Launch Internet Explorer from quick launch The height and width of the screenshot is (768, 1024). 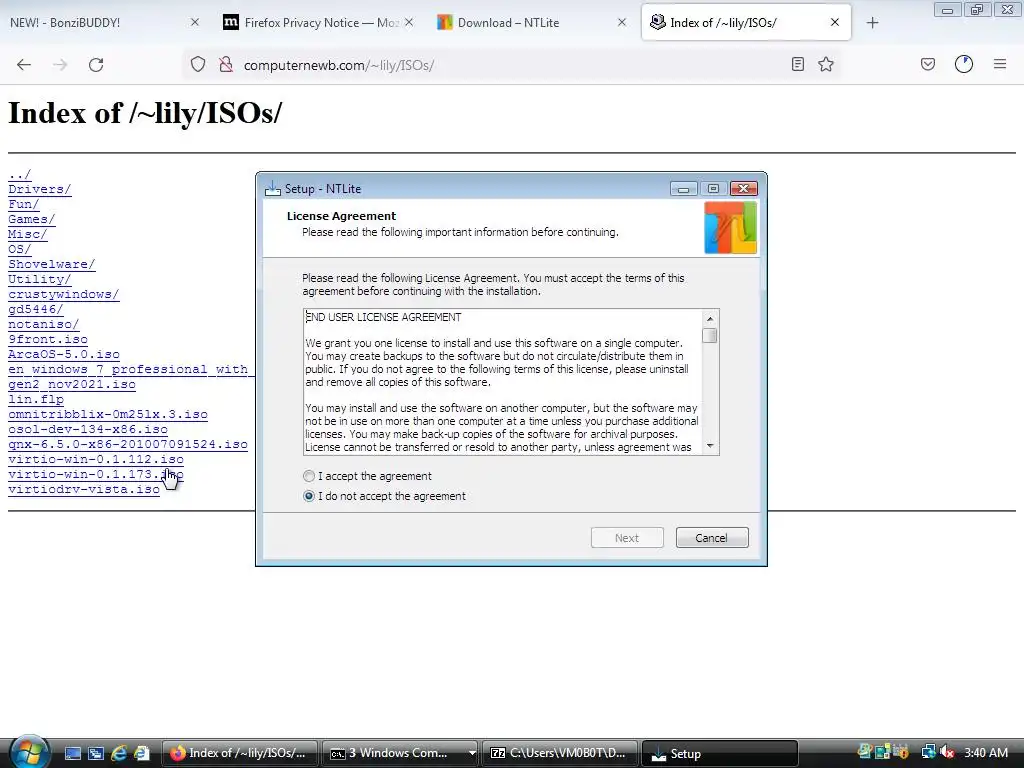119,754
